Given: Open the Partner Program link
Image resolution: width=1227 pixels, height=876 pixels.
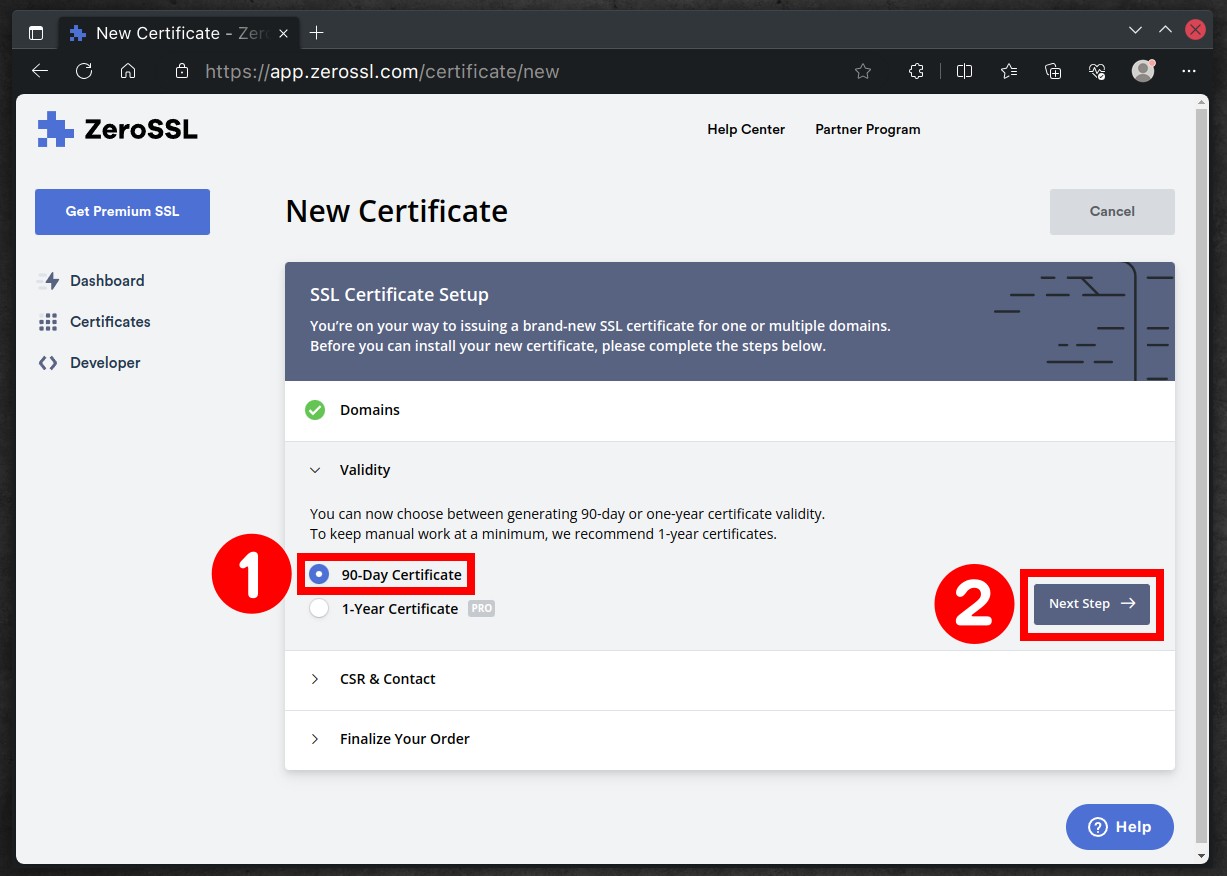Looking at the screenshot, I should pos(868,129).
